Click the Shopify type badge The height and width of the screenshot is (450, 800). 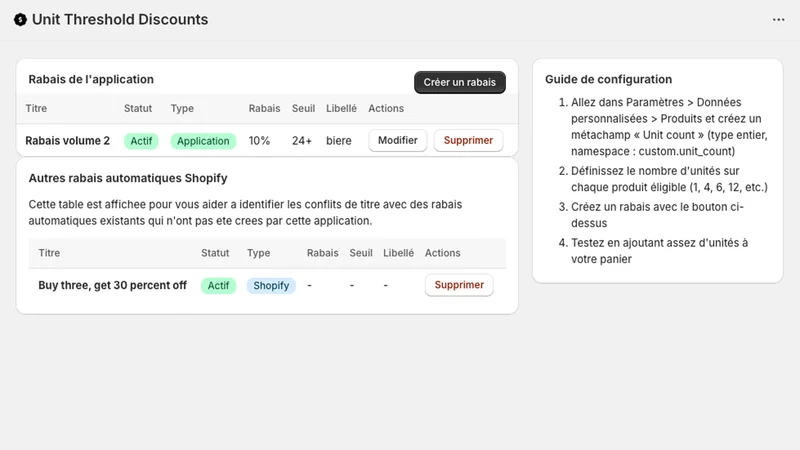[x=271, y=285]
